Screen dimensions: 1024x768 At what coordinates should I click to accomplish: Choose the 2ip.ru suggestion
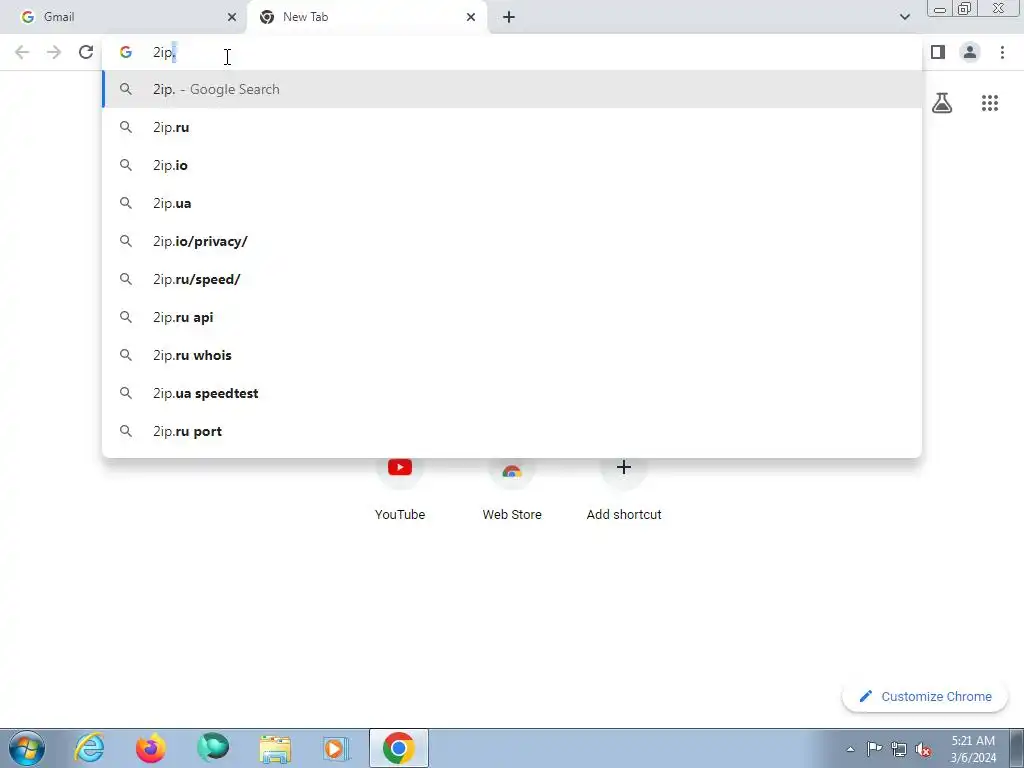coord(512,127)
